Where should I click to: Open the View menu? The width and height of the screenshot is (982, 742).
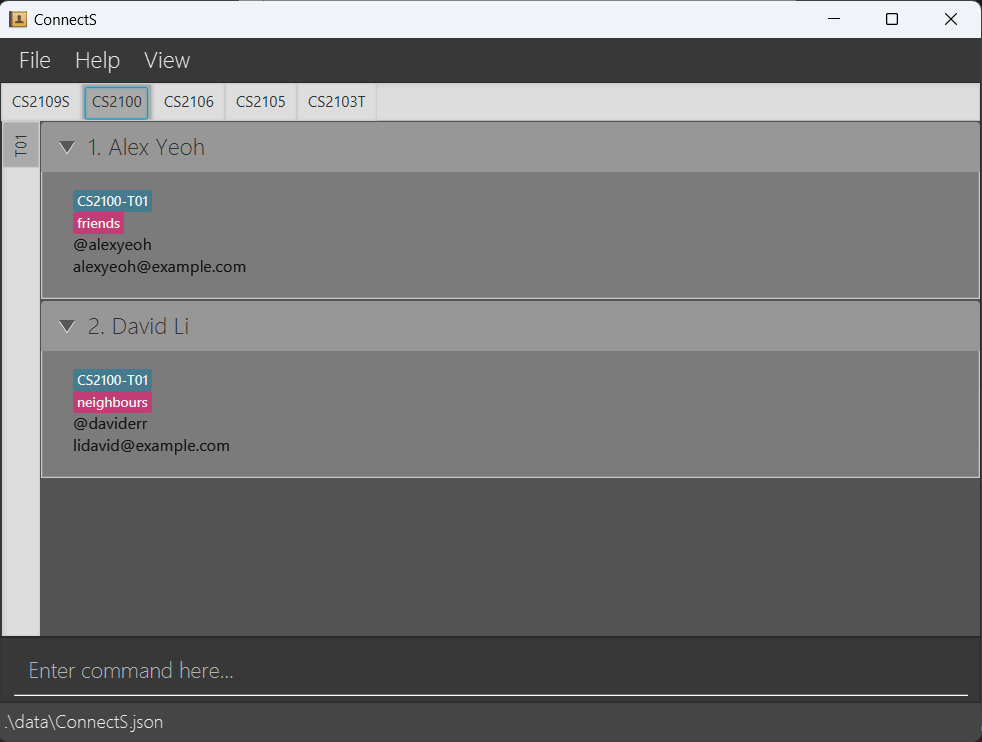[x=166, y=60]
